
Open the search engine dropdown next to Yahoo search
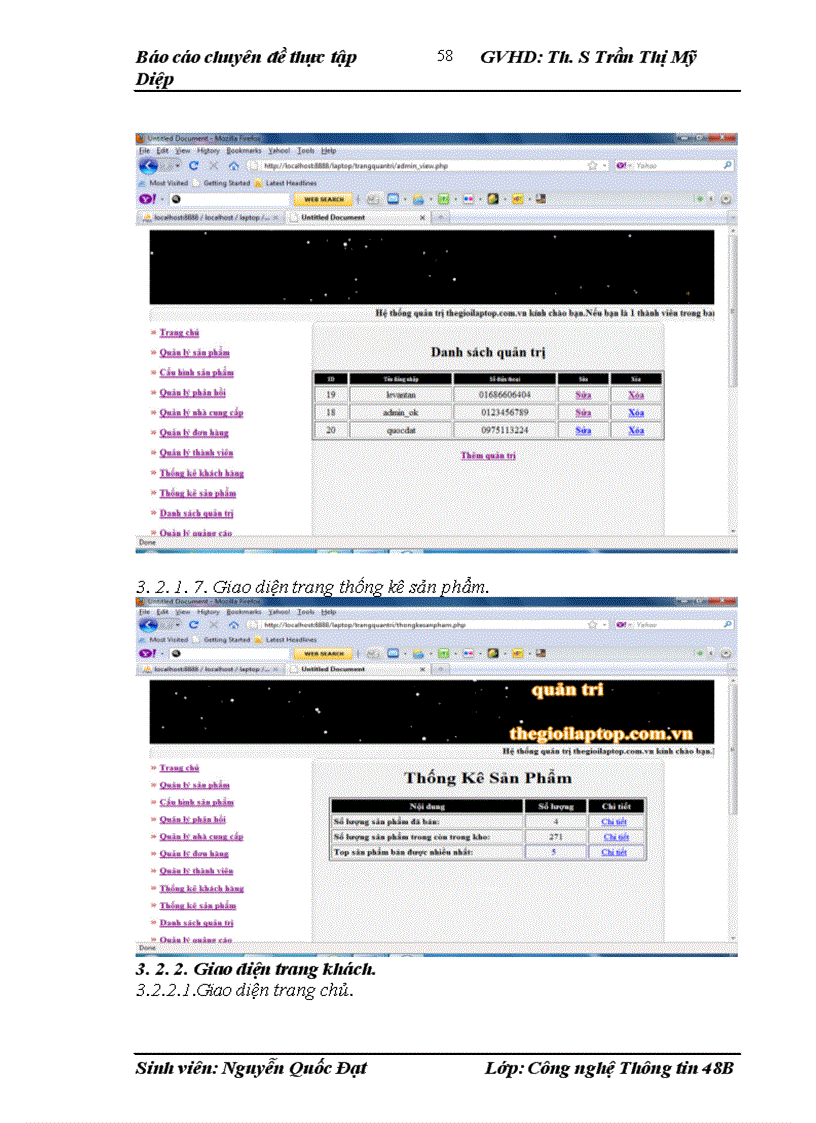pos(630,165)
